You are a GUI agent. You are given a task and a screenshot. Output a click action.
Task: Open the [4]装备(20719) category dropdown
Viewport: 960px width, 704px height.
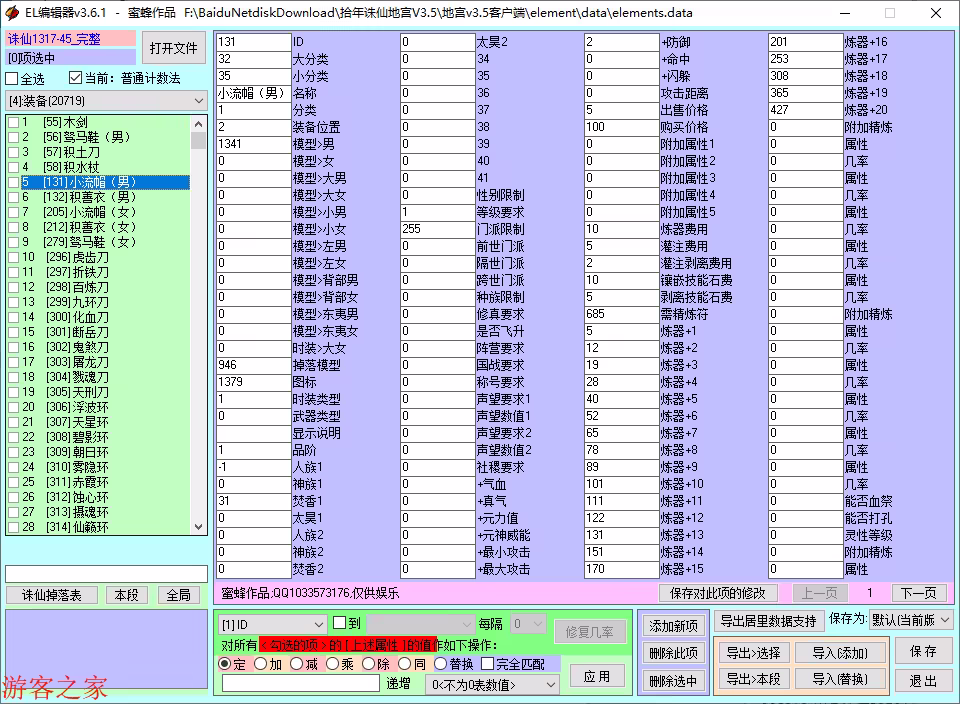[106, 101]
